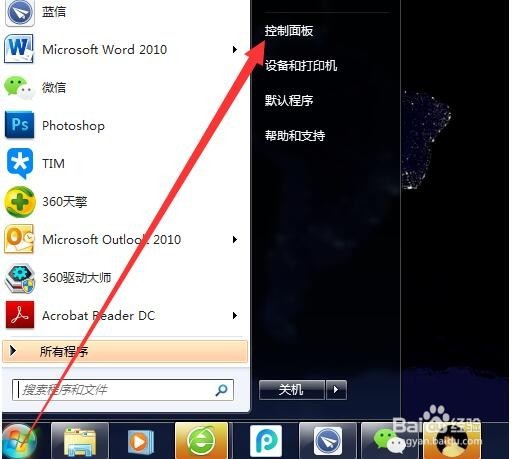512x459 pixels.
Task: Launch Microsoft Outlook 2010 icon
Action: click(19, 239)
